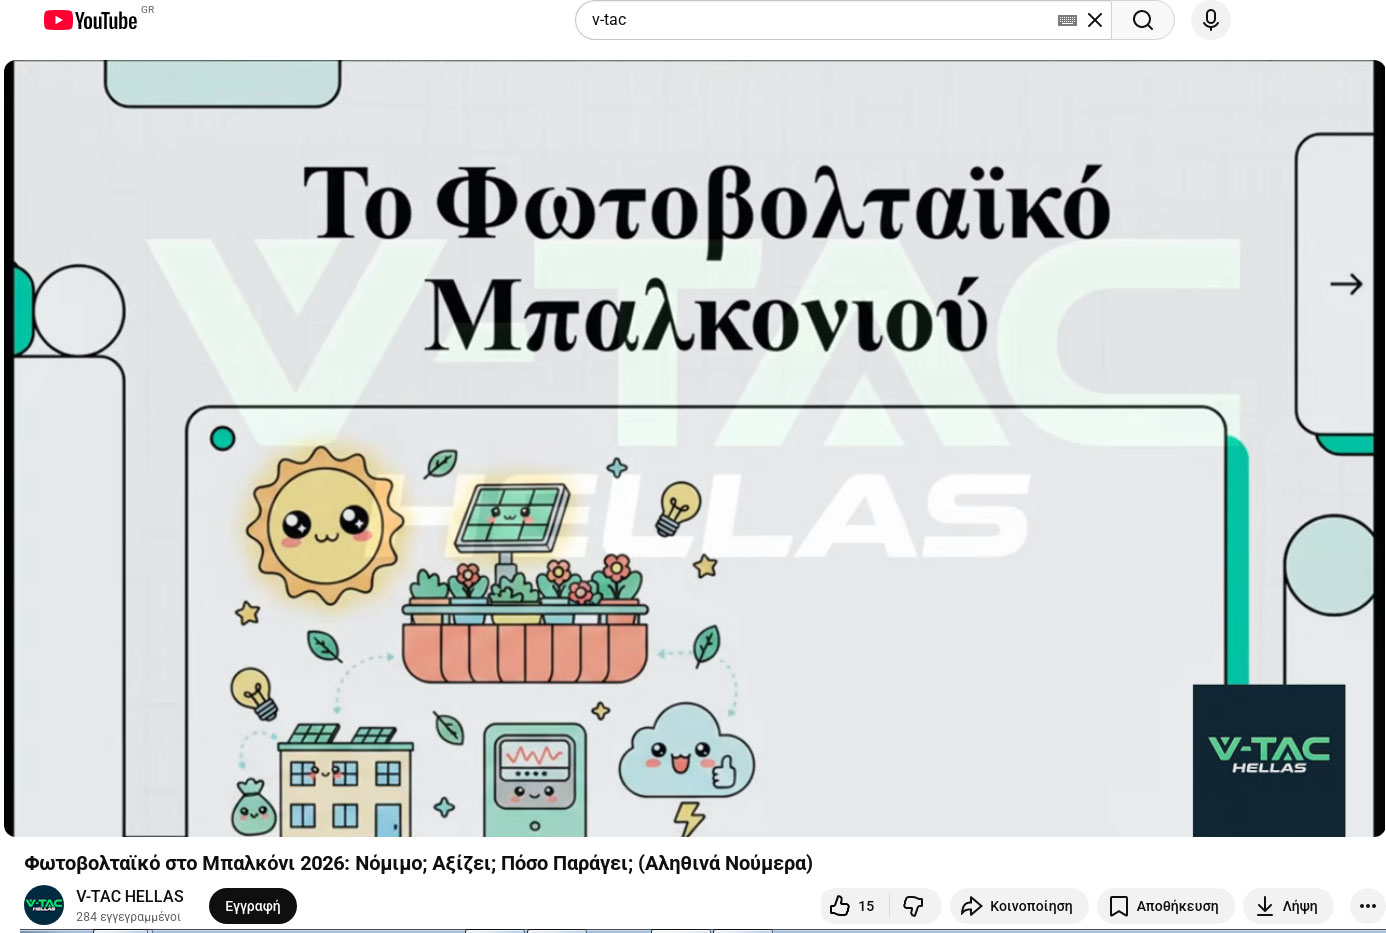Click the V-TAC HELLAS watermark in video

(x=1268, y=759)
